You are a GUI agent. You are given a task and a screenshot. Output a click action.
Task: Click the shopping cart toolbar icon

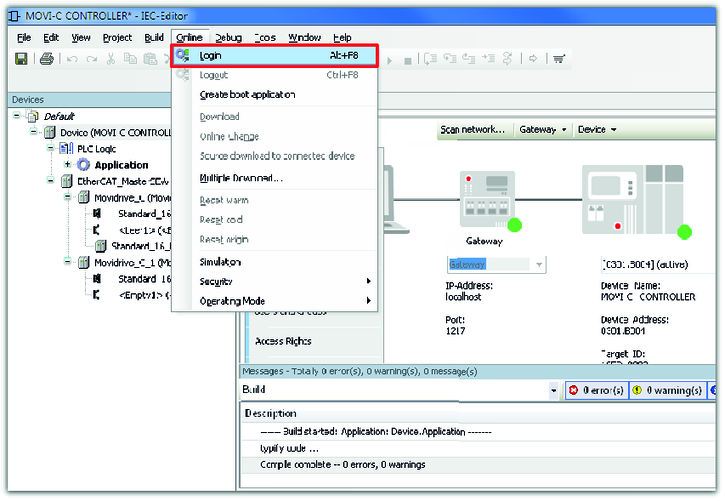[x=558, y=60]
